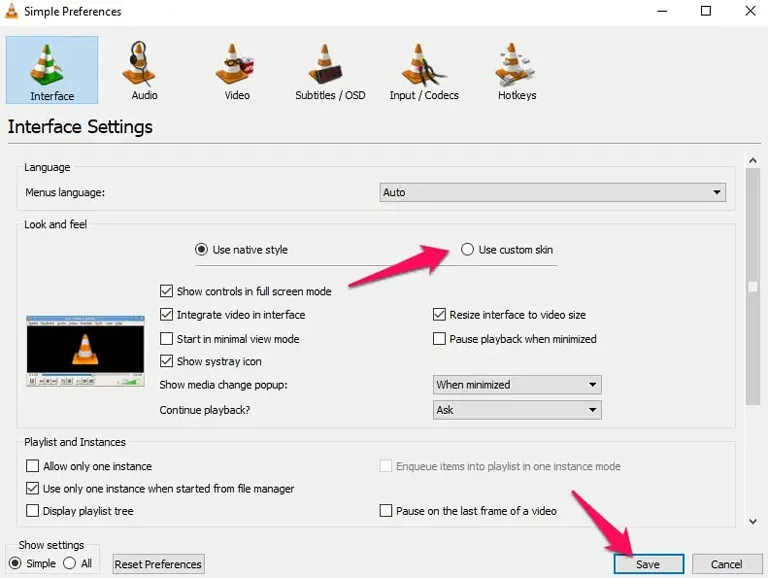Open the Show media change popup dropdown

click(517, 385)
